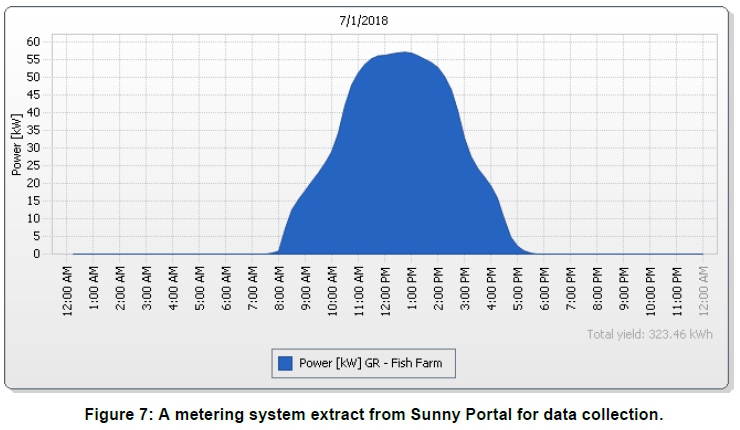Click the peak of the blue power curve
This screenshot has width=740, height=430.
[404, 53]
